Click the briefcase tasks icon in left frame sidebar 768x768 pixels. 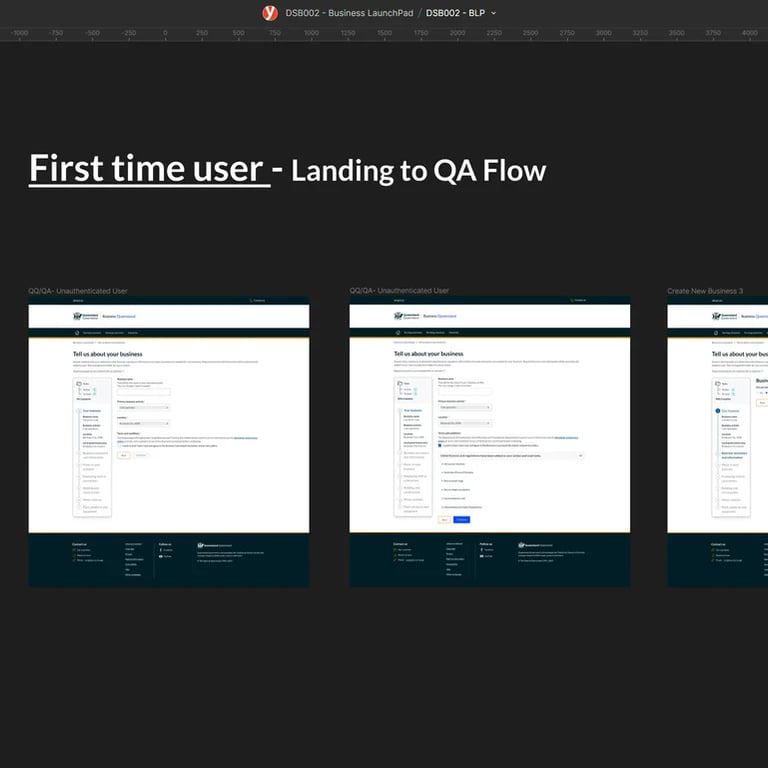[x=79, y=384]
